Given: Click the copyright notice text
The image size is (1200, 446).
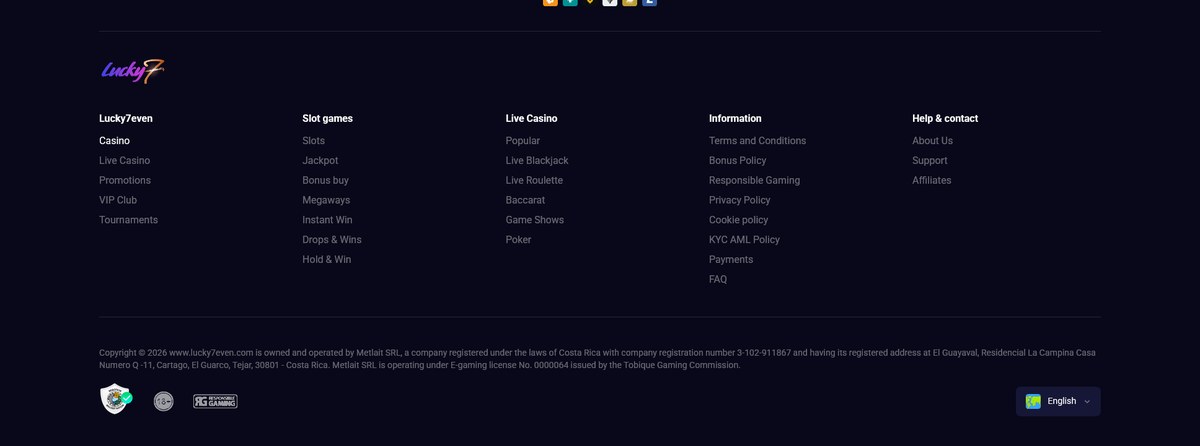Looking at the screenshot, I should 597,359.
